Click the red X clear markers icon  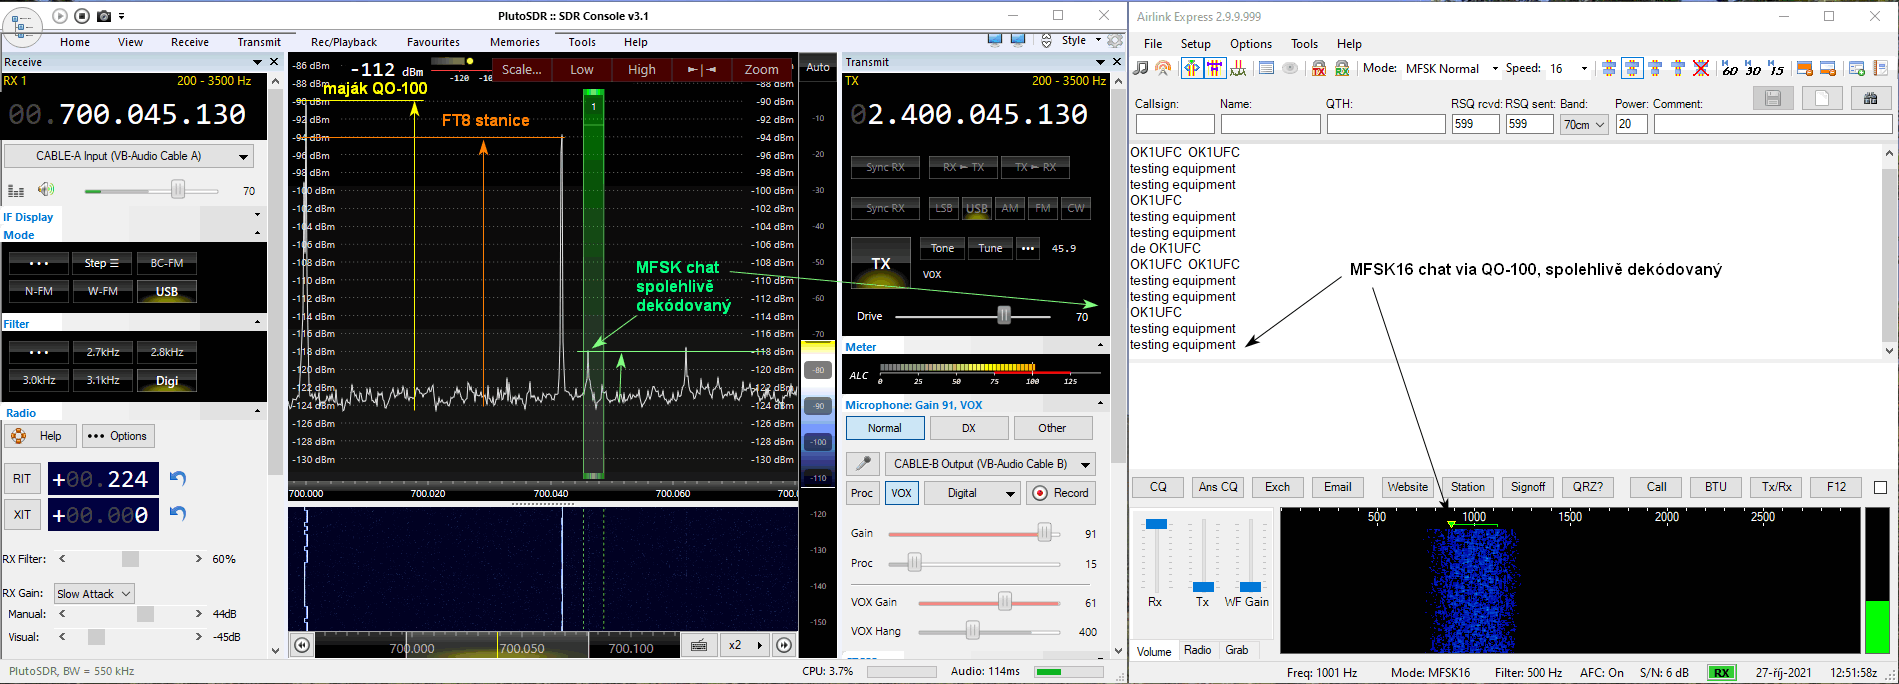[x=1700, y=68]
